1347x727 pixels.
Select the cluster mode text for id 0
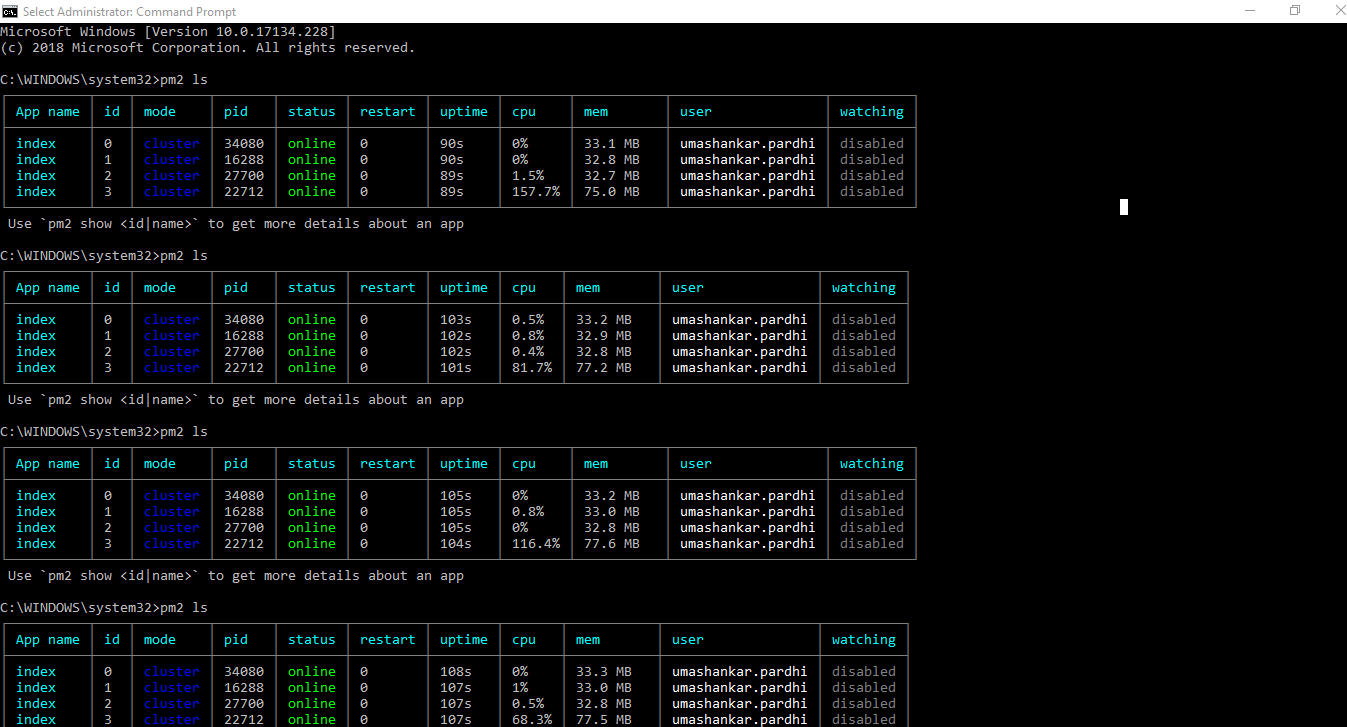(171, 143)
